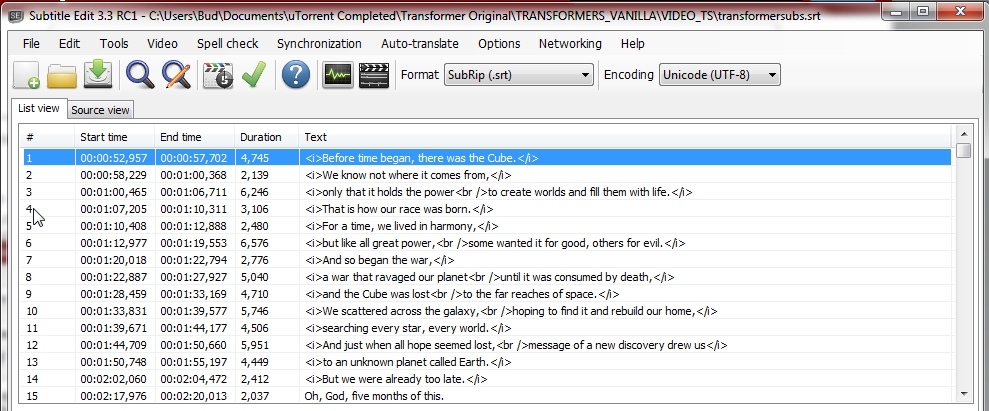Click duration value 3,106
This screenshot has height=411, width=989.
(254, 209)
